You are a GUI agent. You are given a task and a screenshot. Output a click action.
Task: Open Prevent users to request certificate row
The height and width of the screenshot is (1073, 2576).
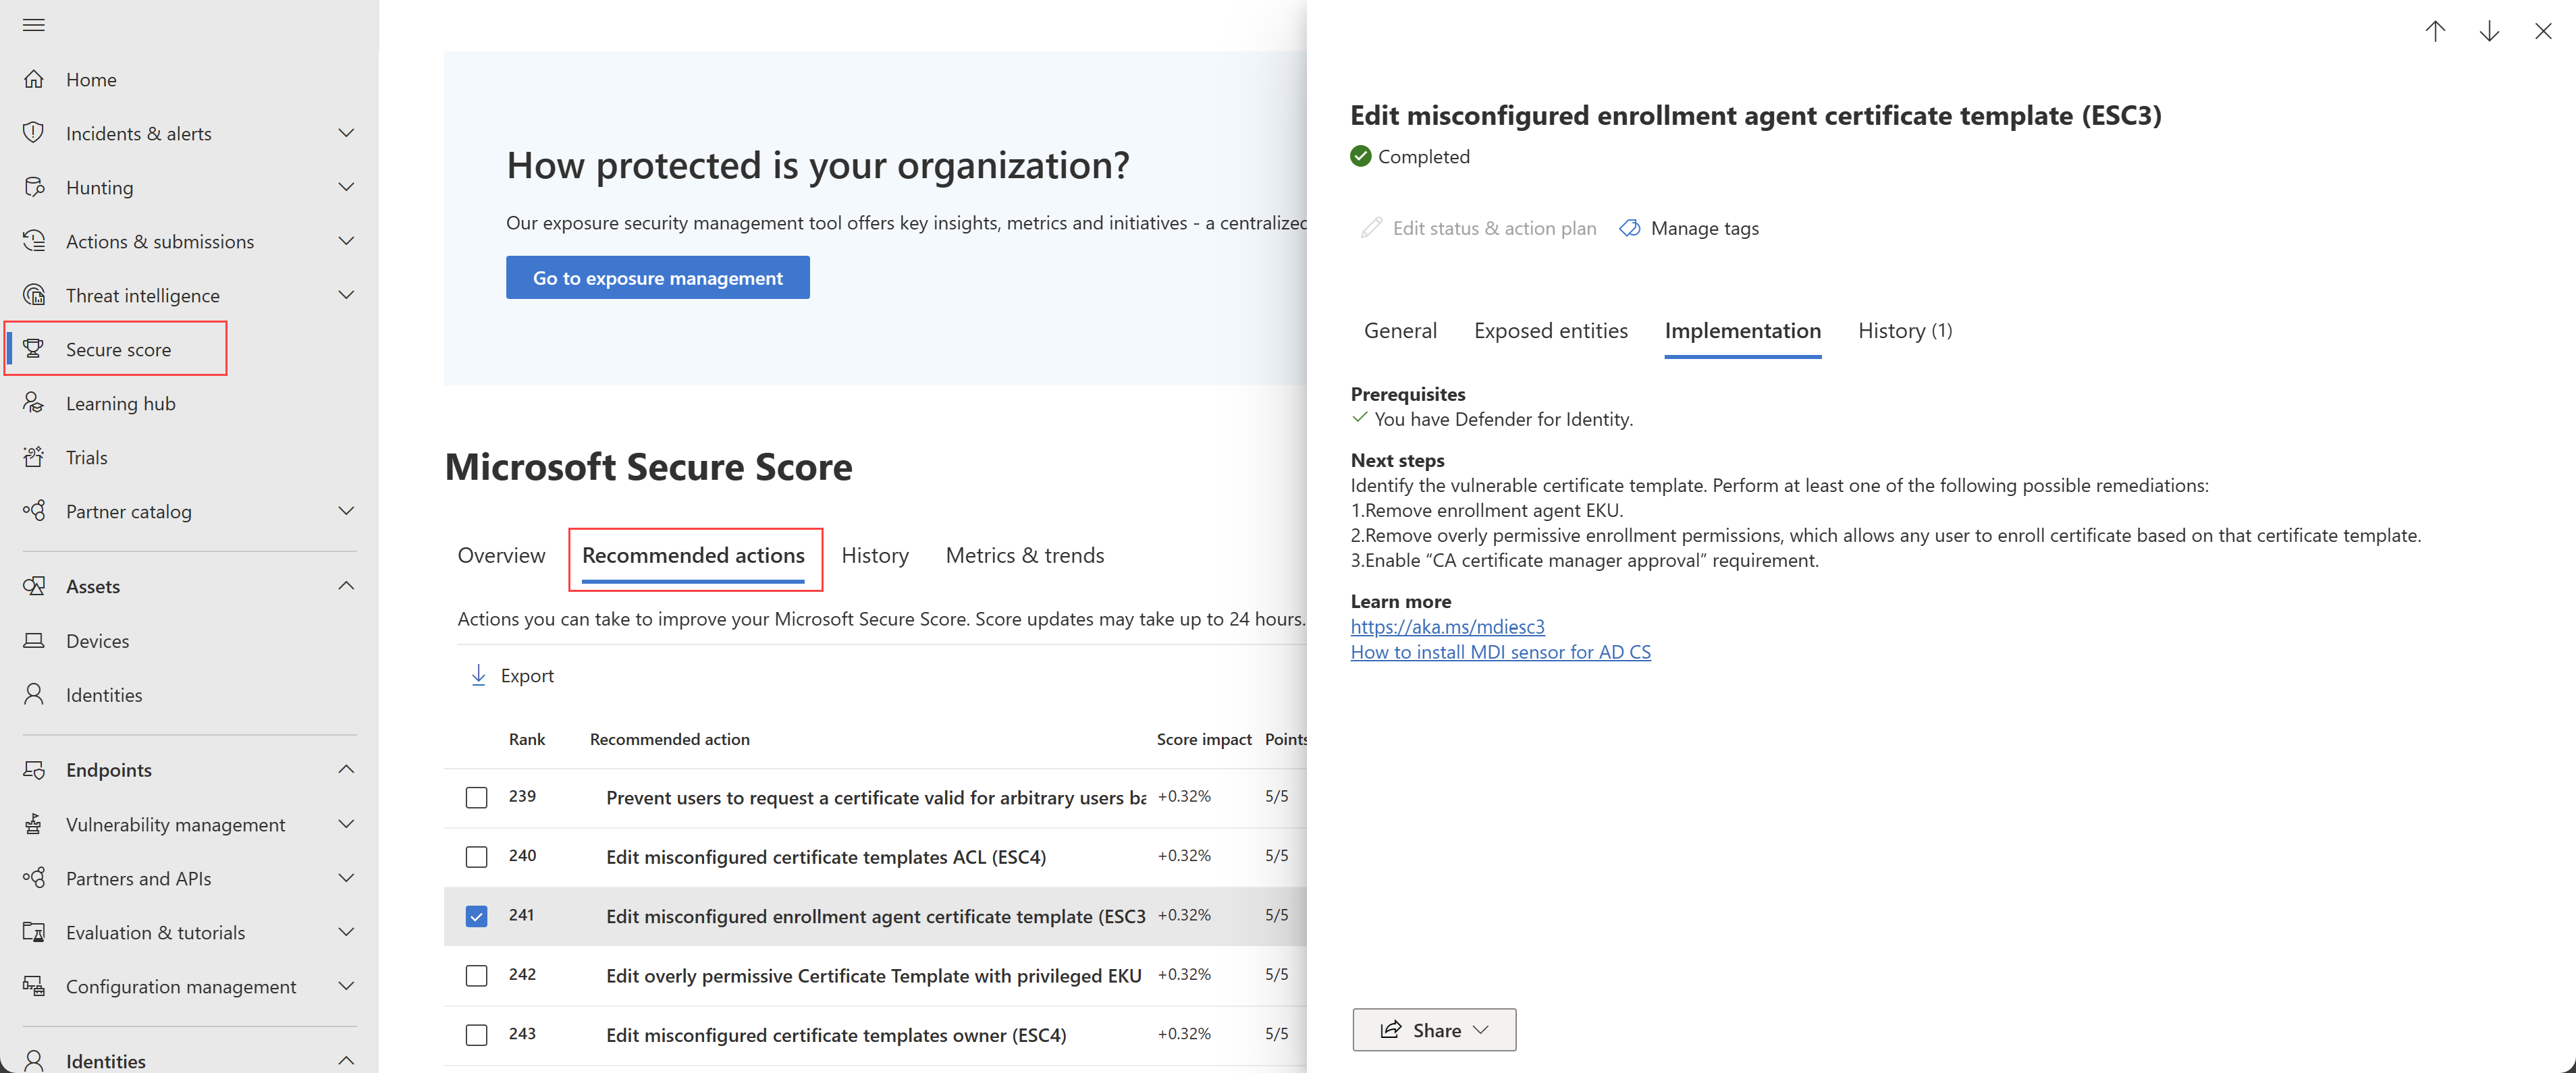876,798
